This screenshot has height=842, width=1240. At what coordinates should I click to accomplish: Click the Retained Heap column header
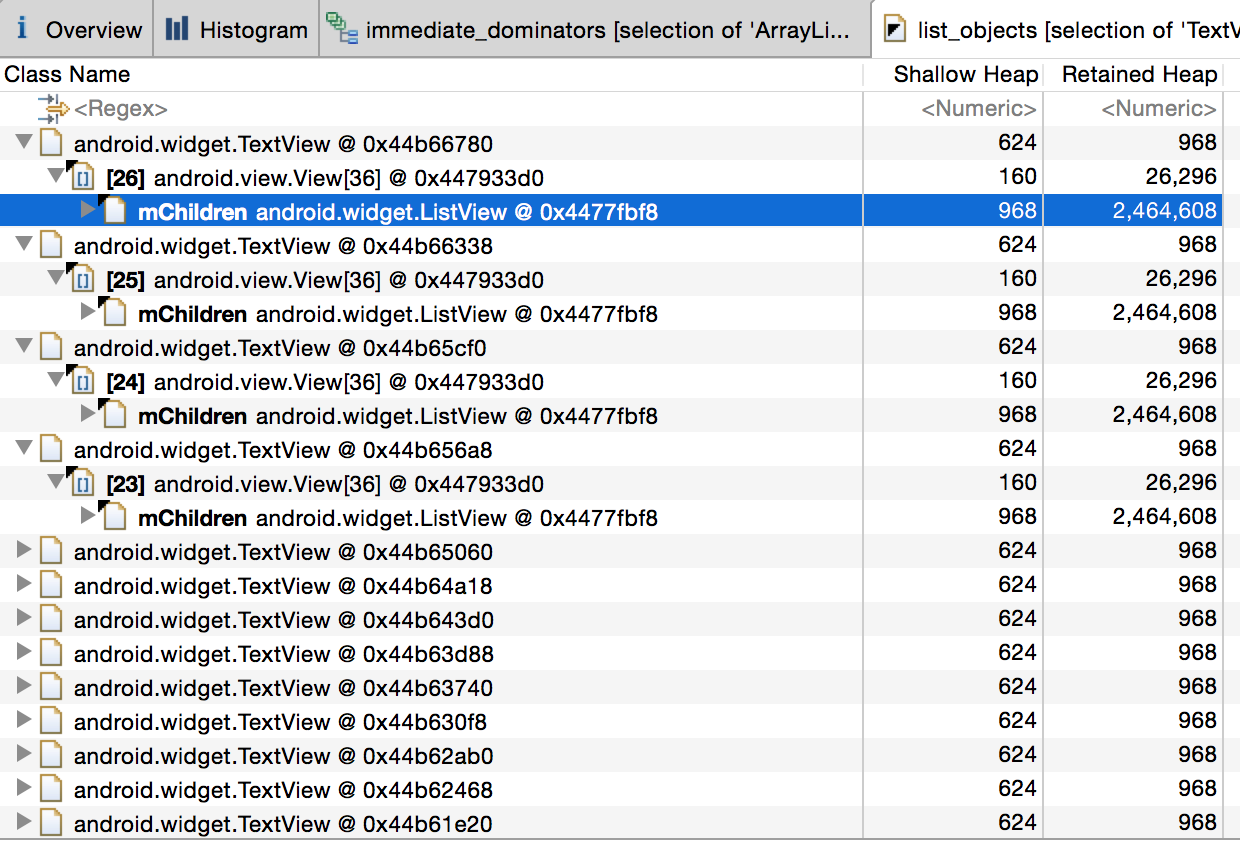1139,74
